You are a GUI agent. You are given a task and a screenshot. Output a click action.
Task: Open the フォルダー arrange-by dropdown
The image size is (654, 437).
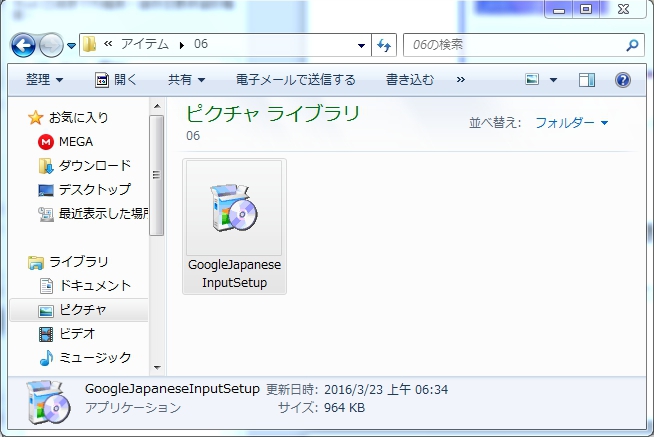point(571,123)
